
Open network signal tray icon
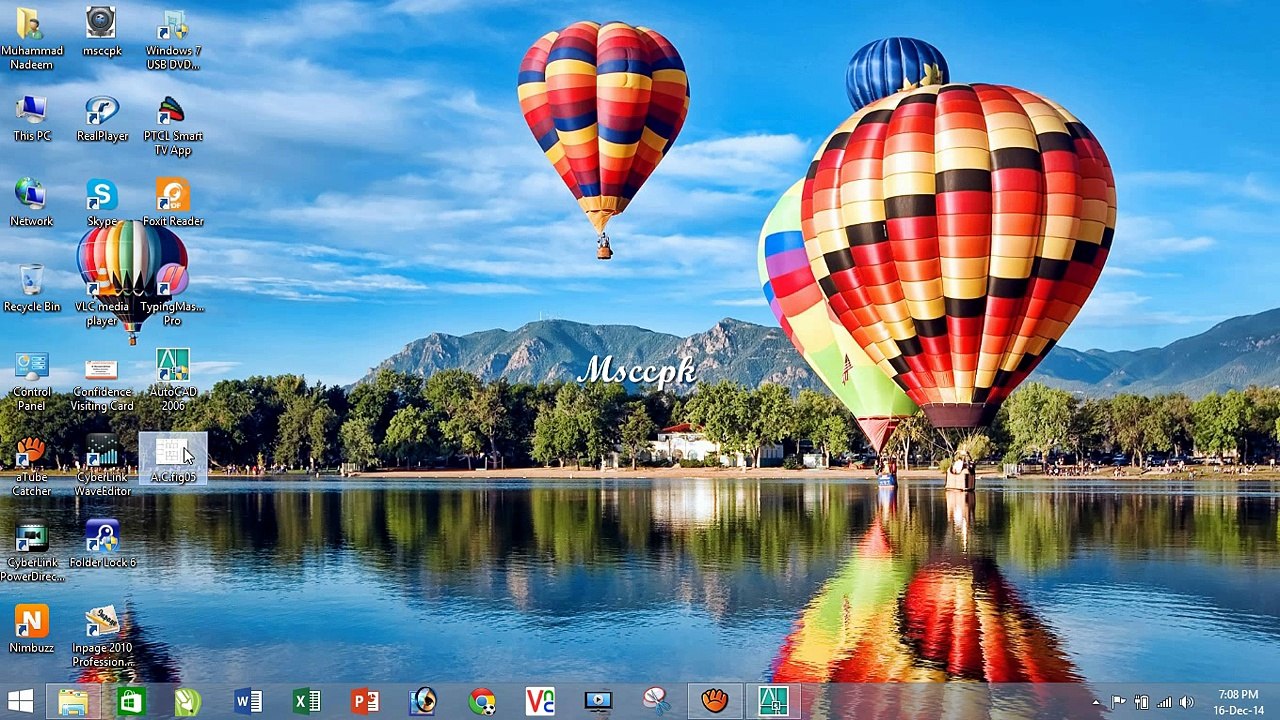click(x=1164, y=702)
